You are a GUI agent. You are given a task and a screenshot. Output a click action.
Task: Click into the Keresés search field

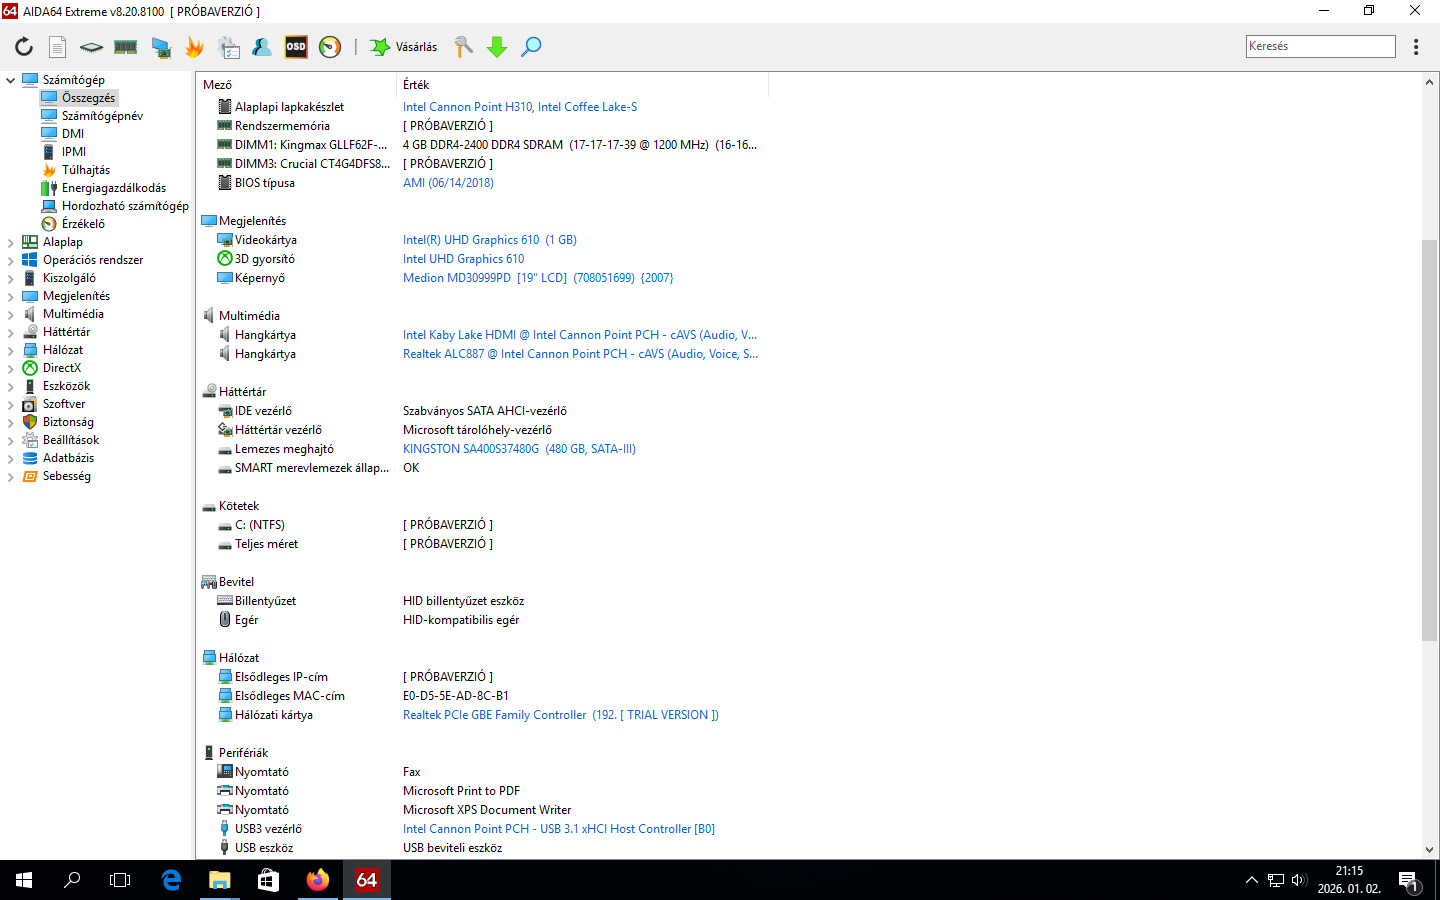point(1321,46)
